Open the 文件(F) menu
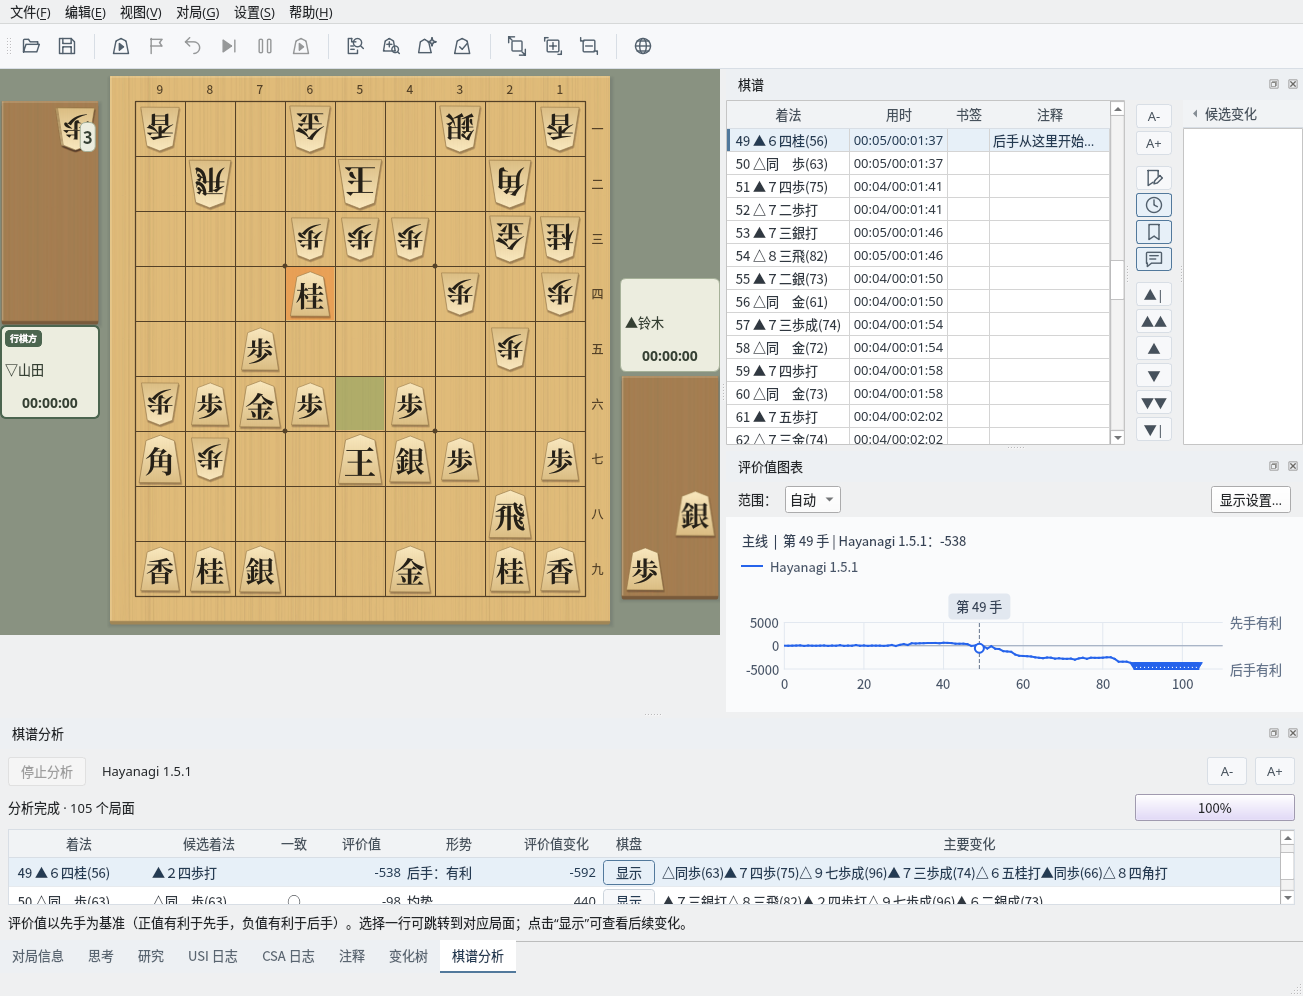This screenshot has height=996, width=1303. 30,12
